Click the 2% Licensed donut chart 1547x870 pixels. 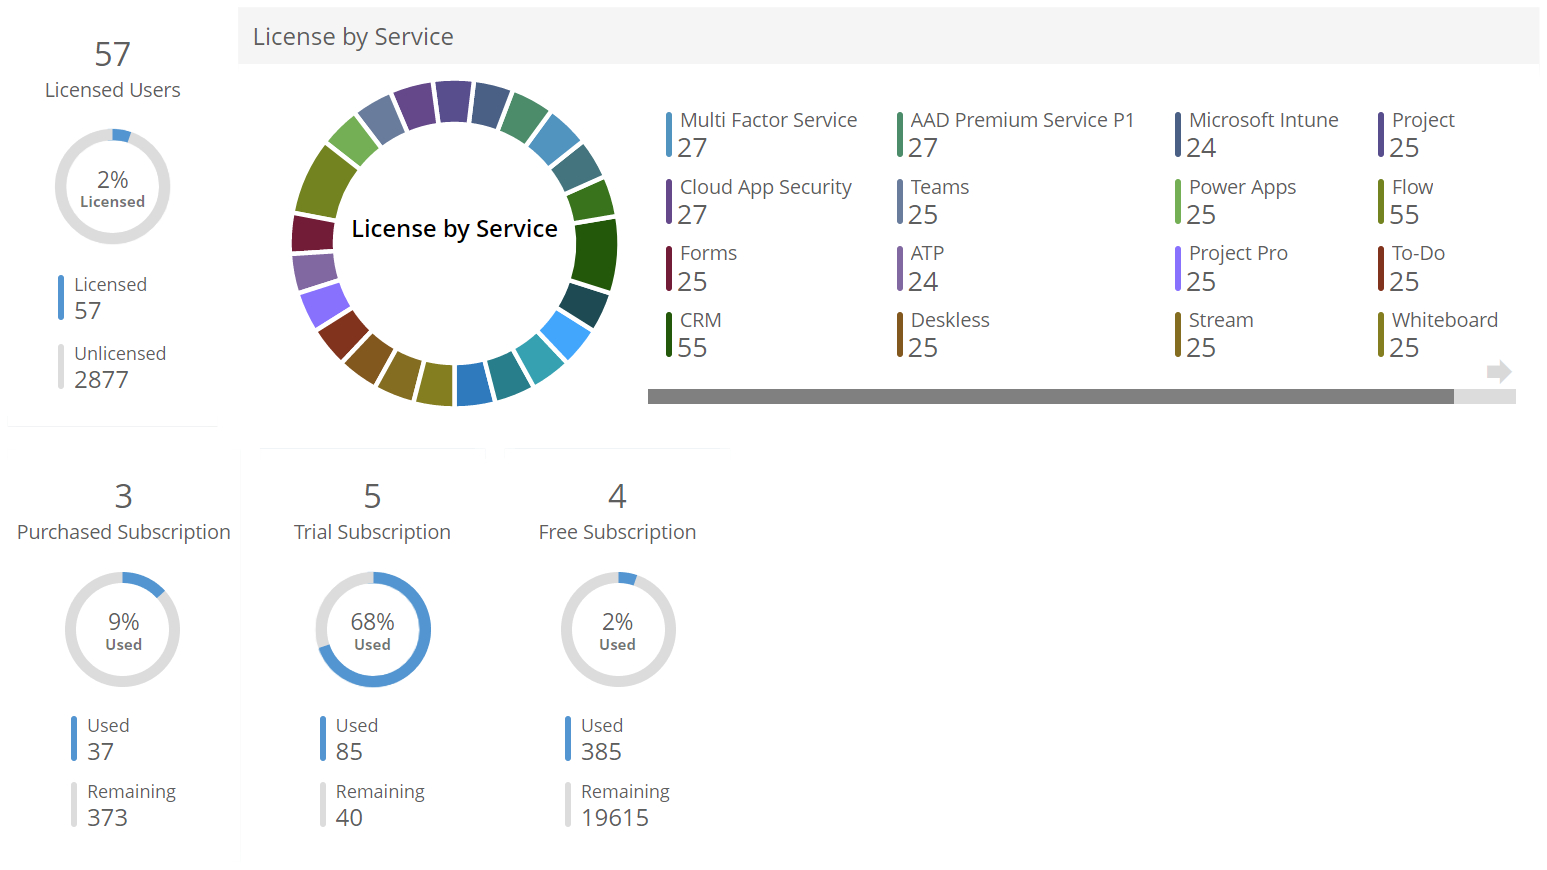(x=113, y=187)
